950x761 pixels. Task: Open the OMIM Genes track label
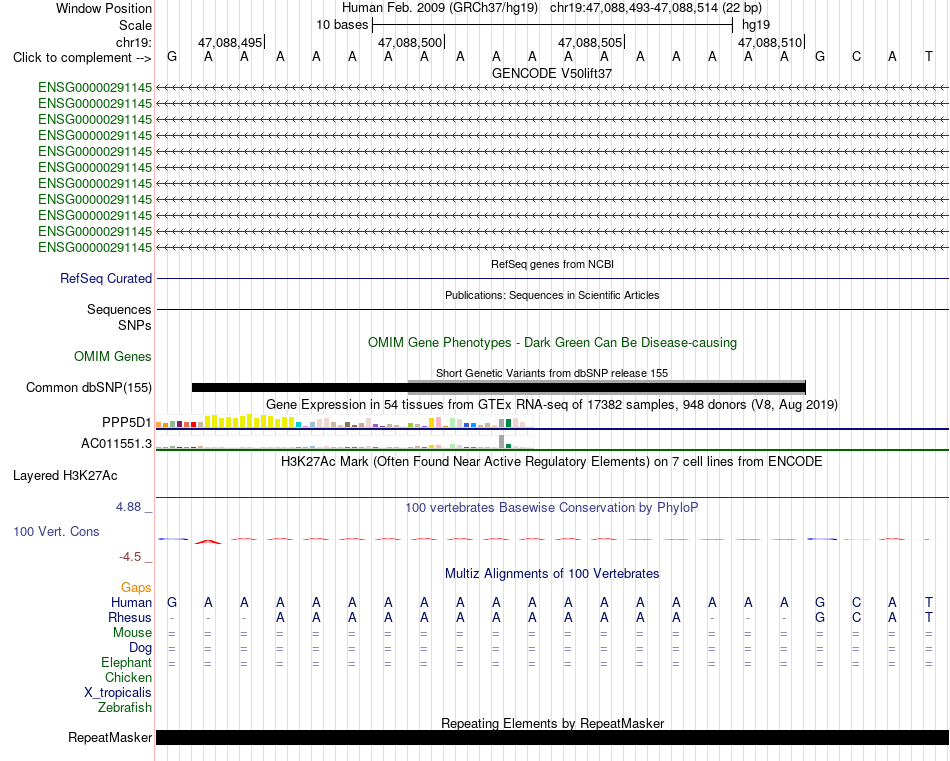(x=112, y=356)
